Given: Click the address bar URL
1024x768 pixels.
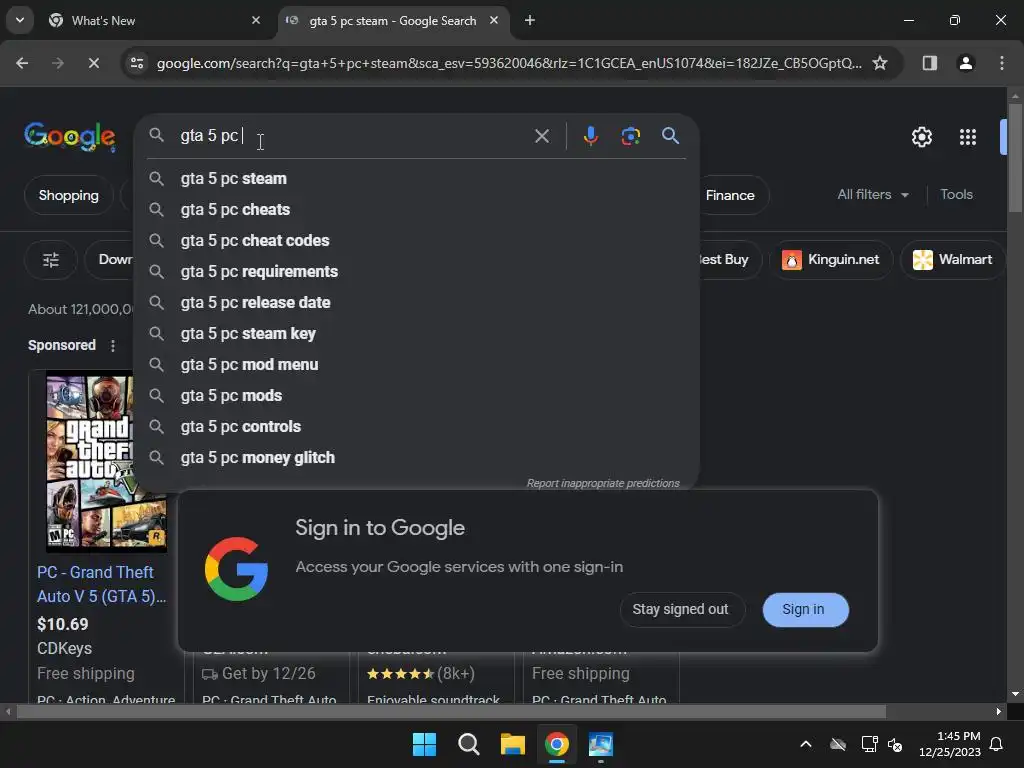Looking at the screenshot, I should (509, 63).
